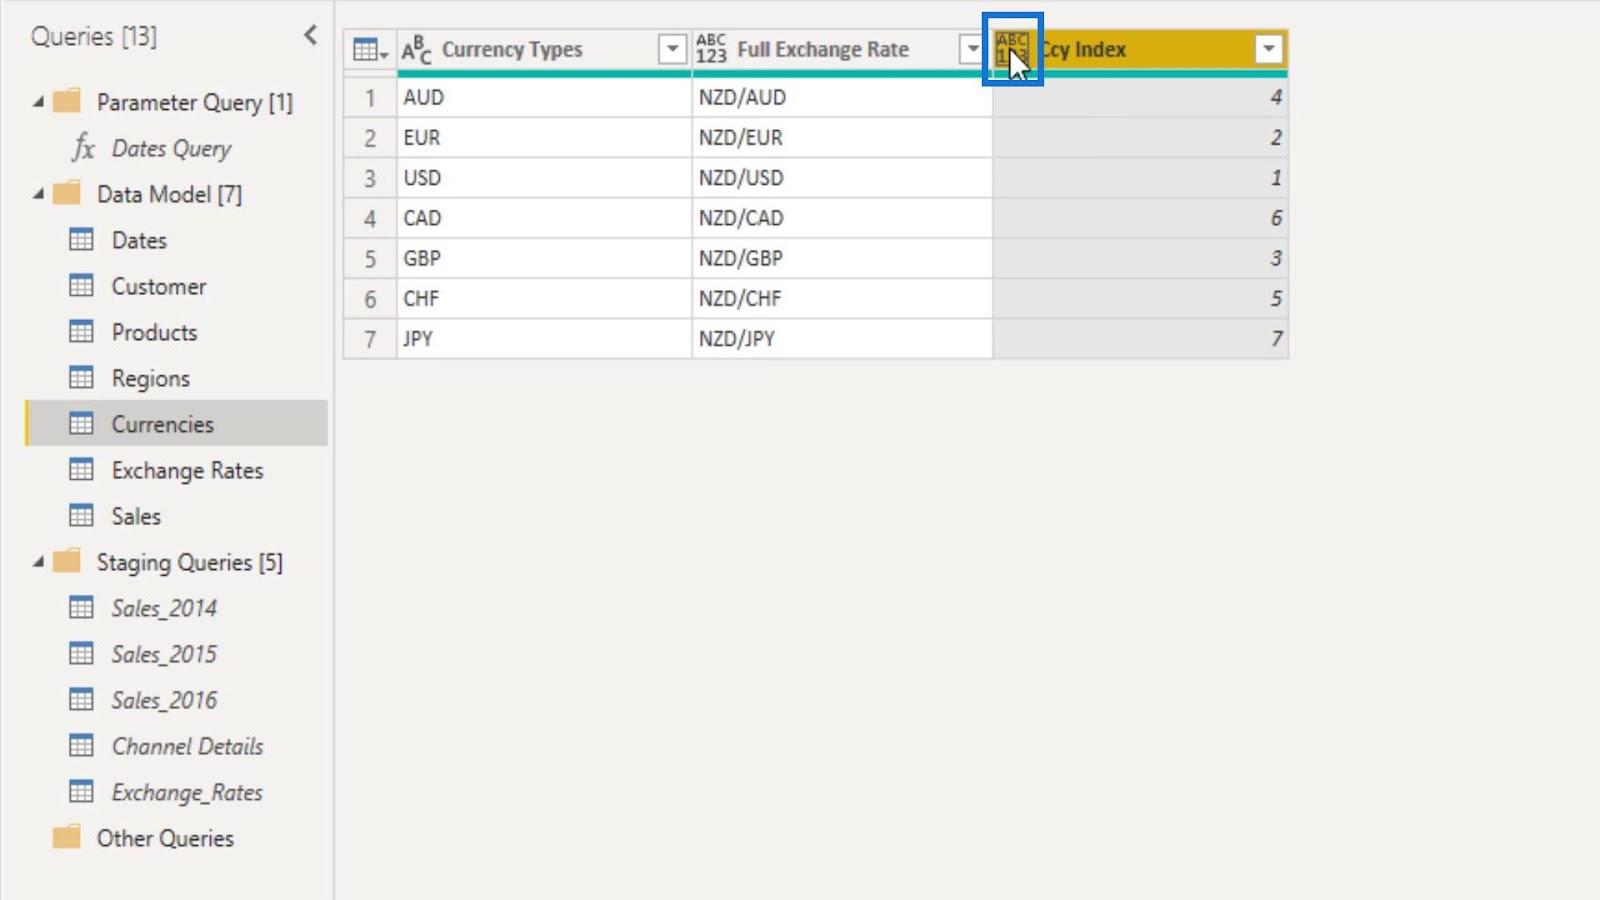
Task: Select the Products query
Action: 154,332
